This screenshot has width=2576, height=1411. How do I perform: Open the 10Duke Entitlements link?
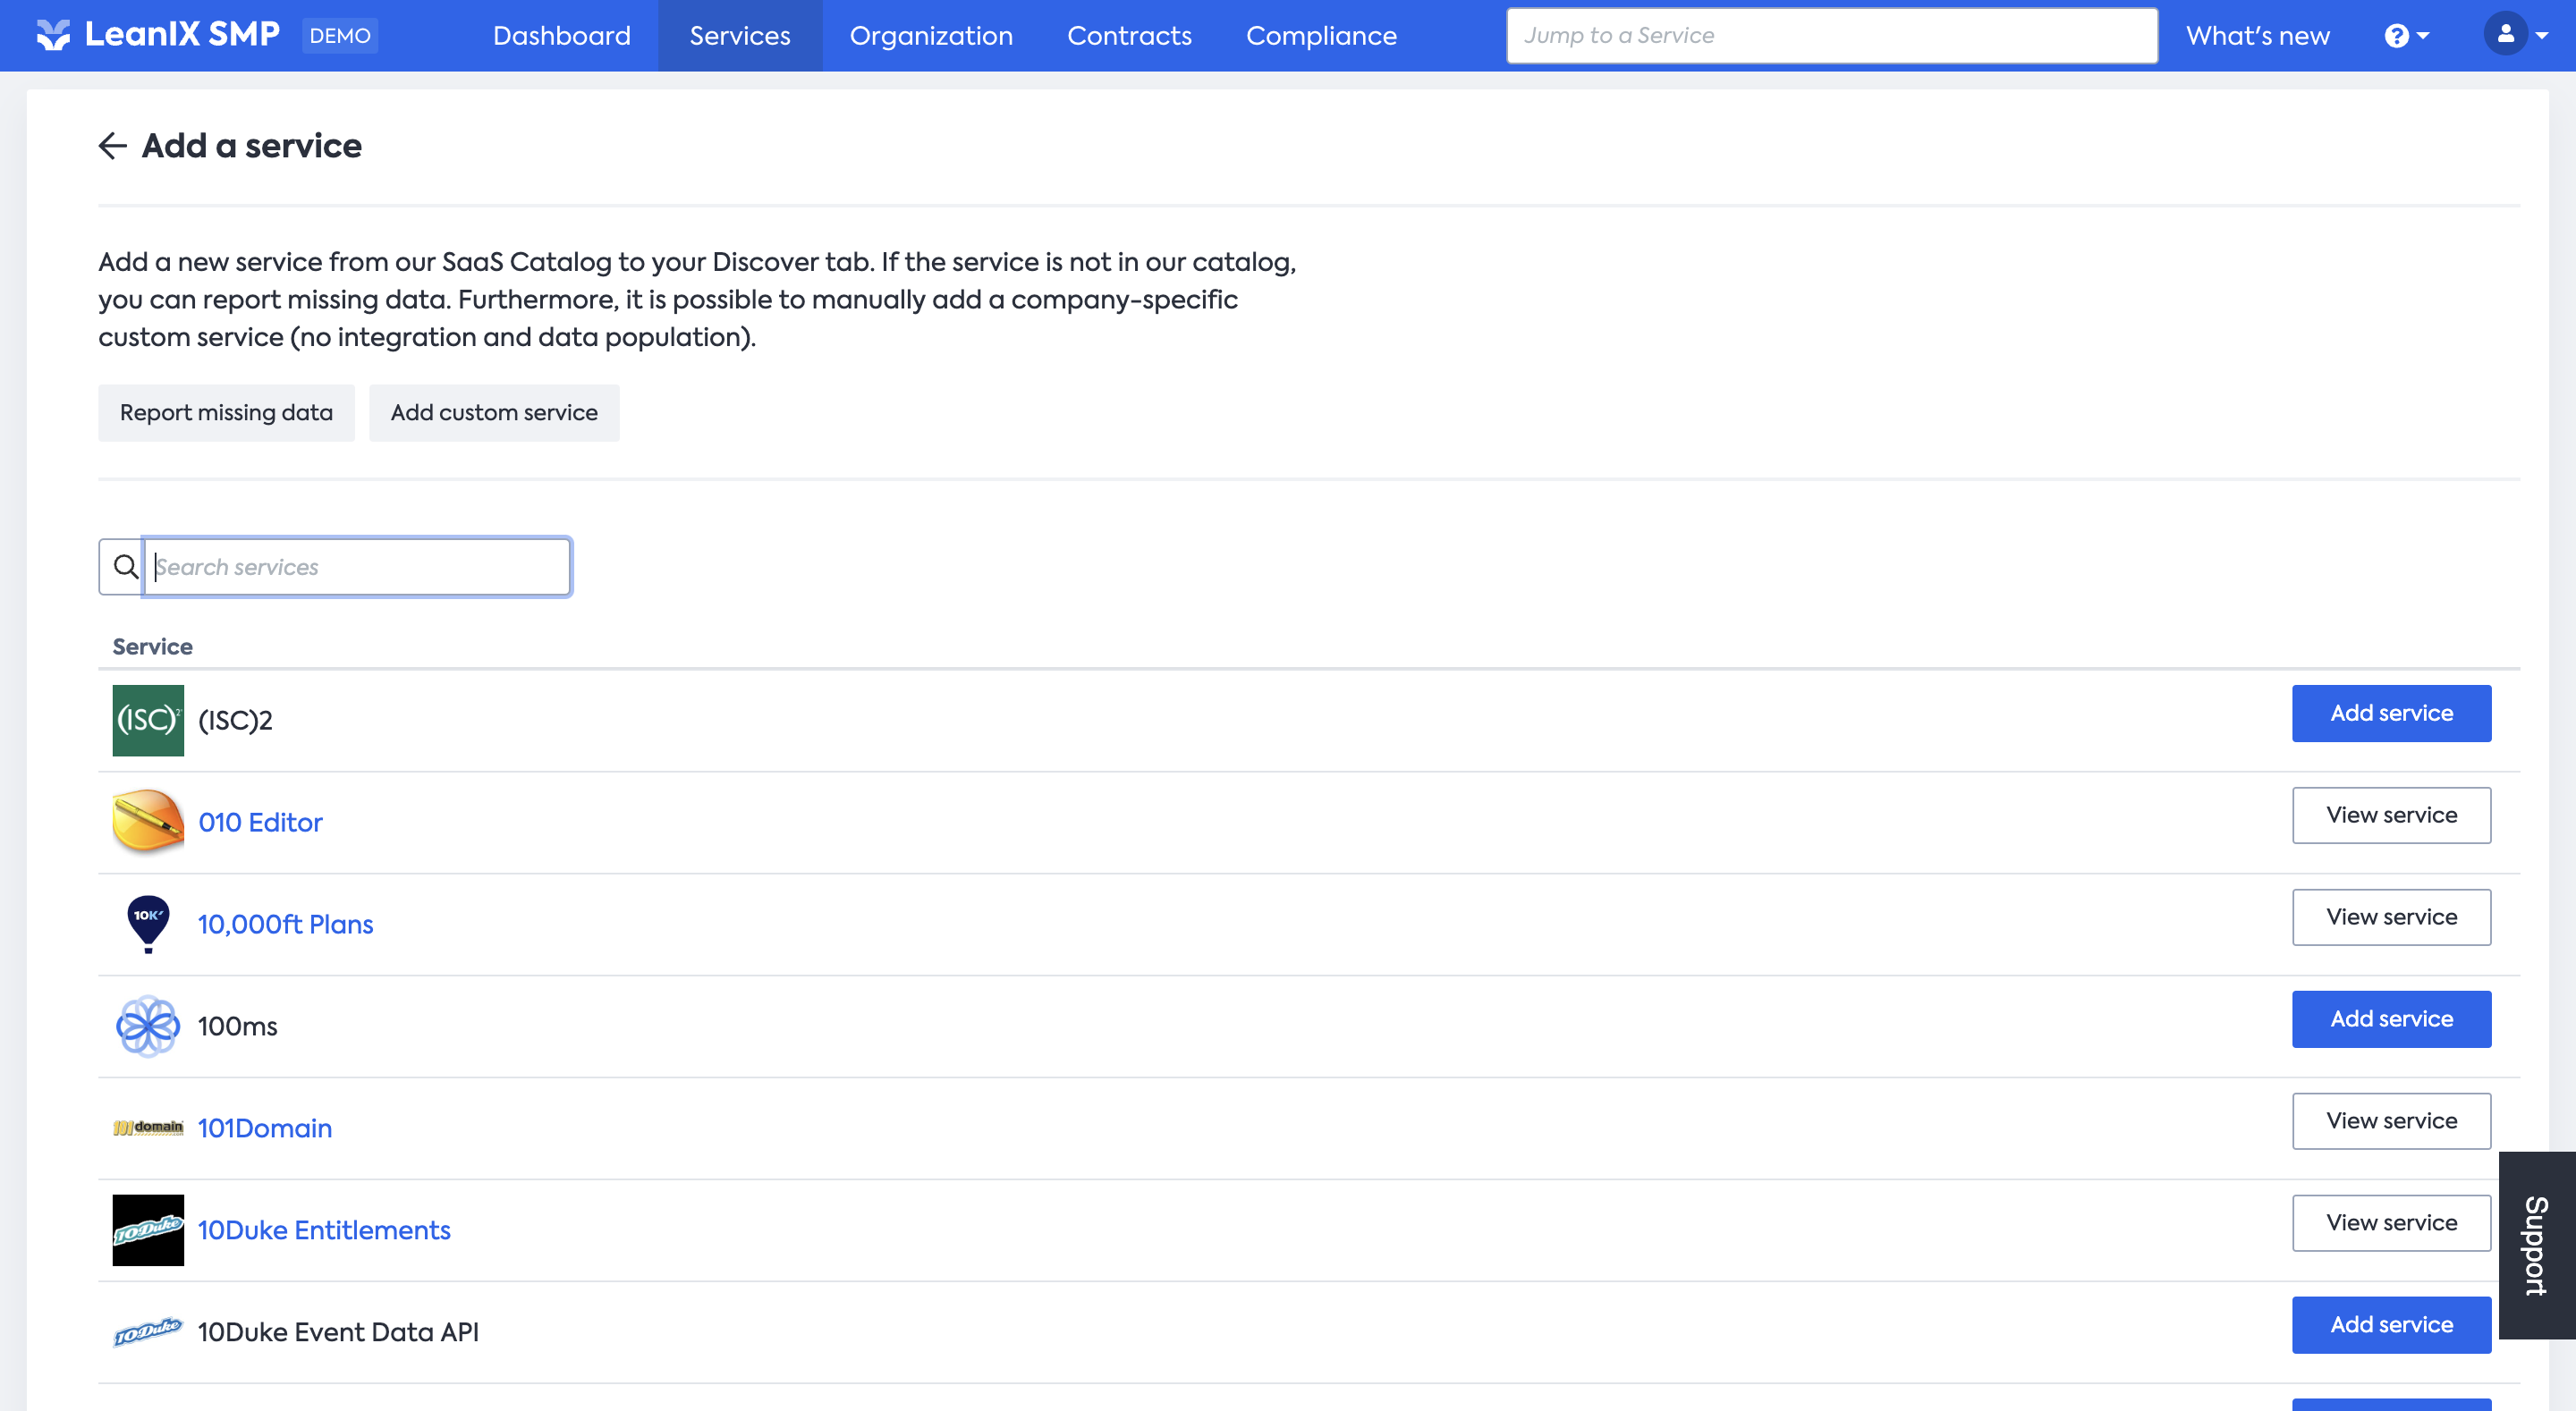pos(324,1230)
